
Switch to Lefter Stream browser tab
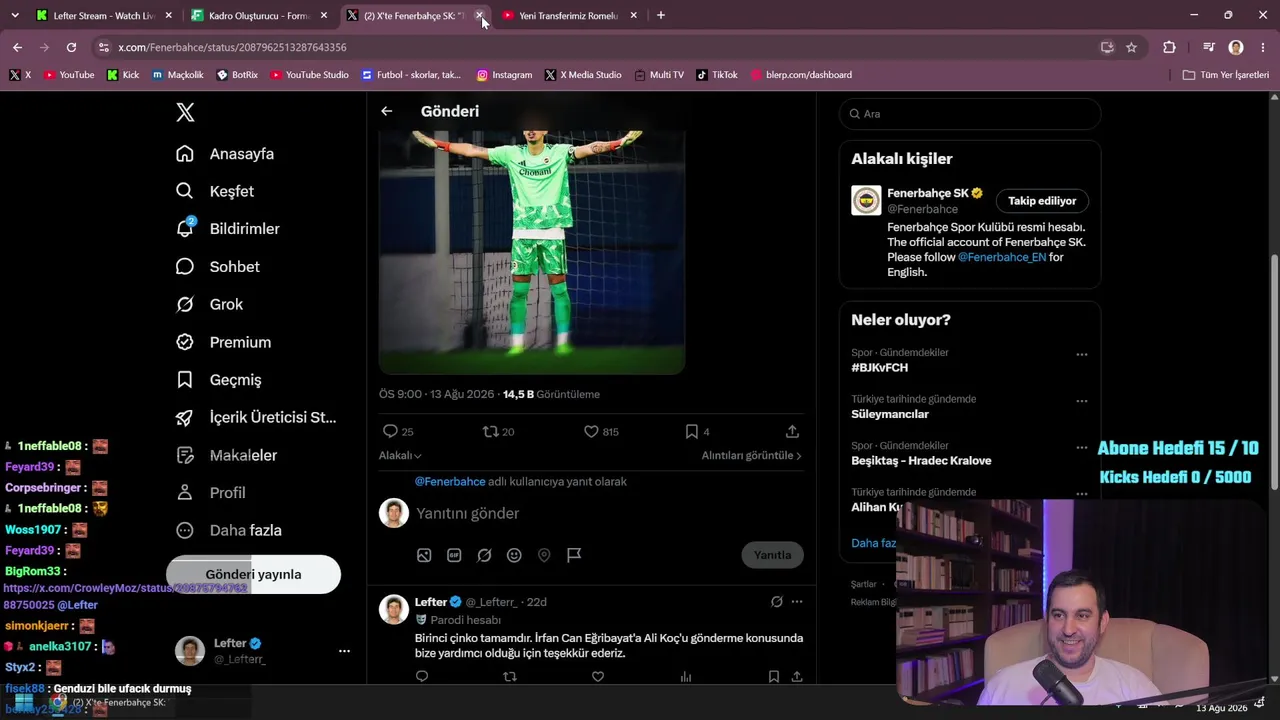tap(105, 16)
